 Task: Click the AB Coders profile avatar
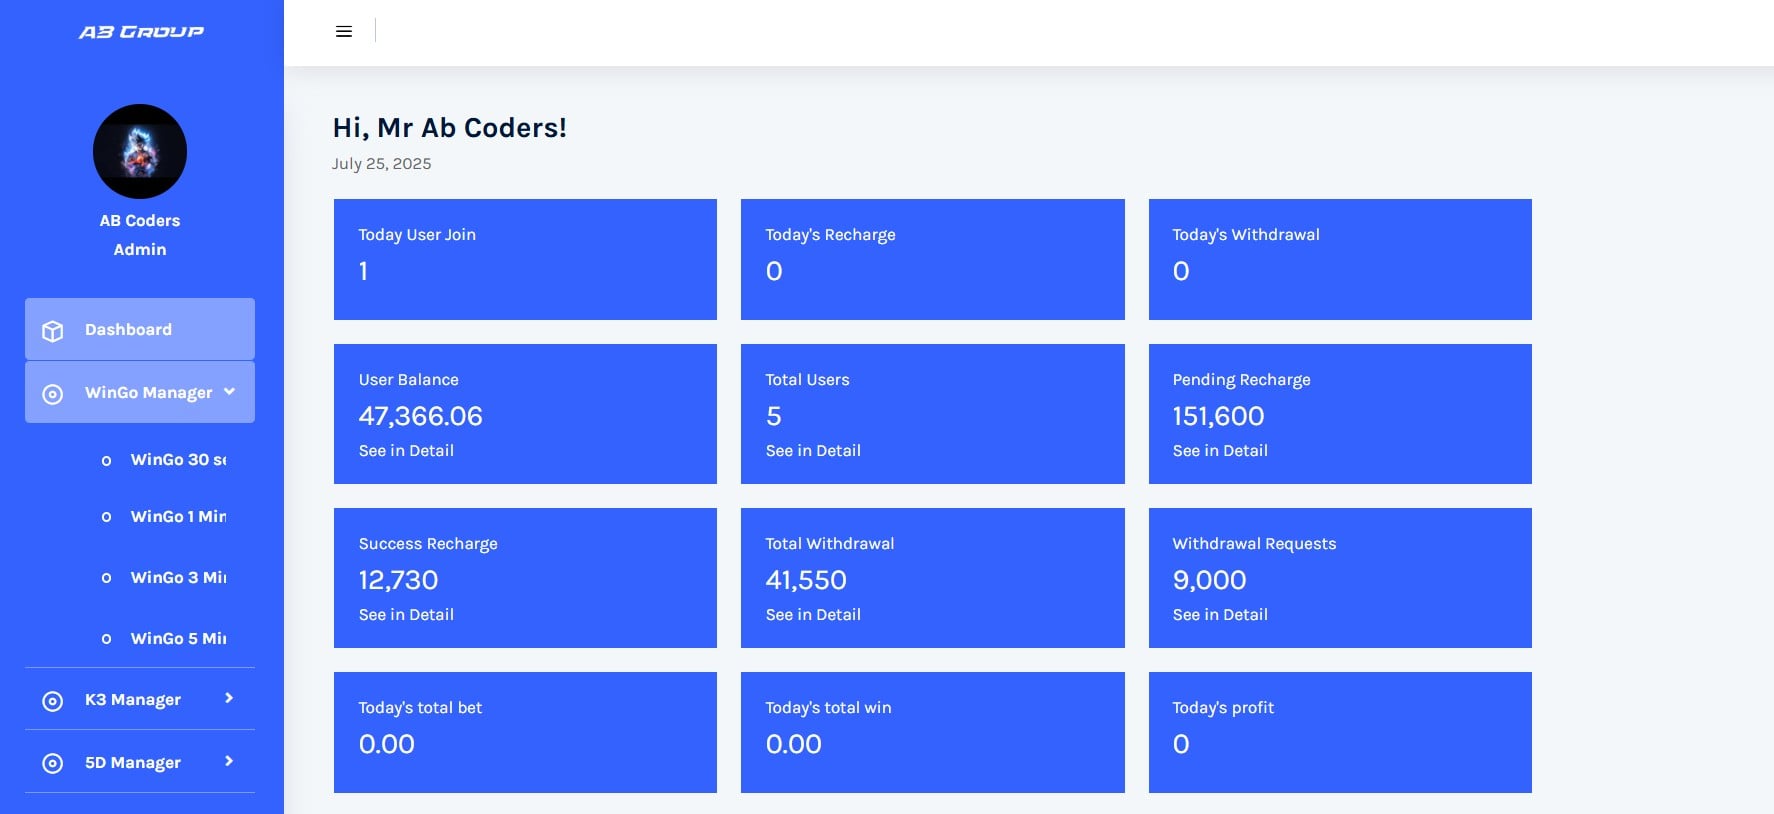140,152
